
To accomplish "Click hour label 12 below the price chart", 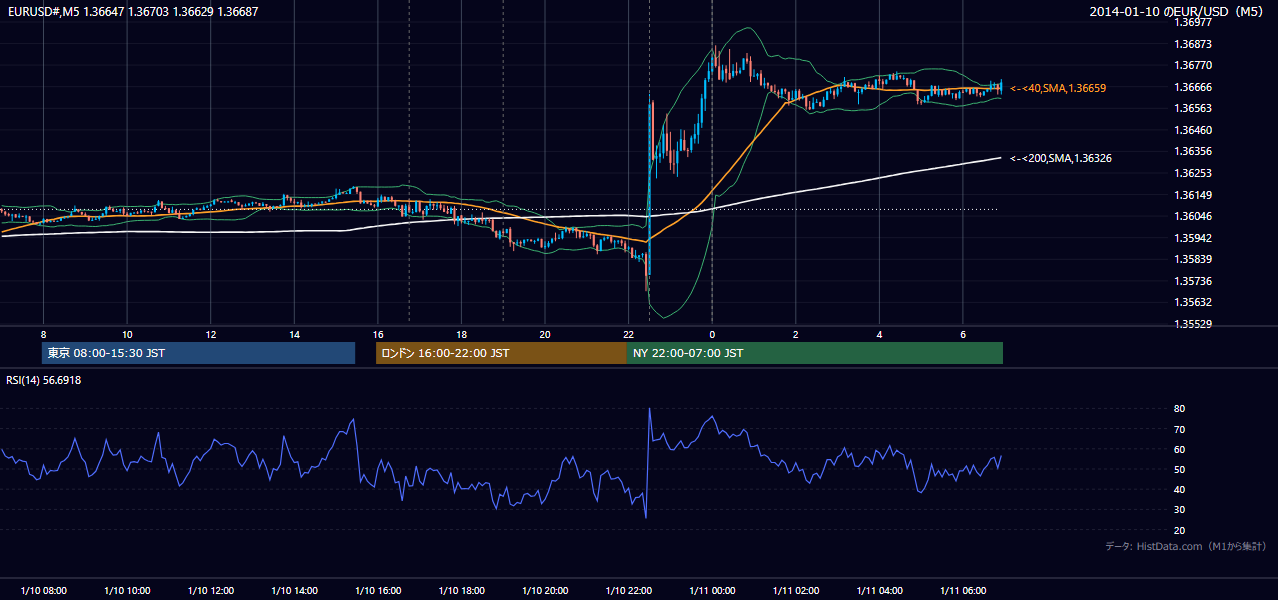I will click(211, 334).
